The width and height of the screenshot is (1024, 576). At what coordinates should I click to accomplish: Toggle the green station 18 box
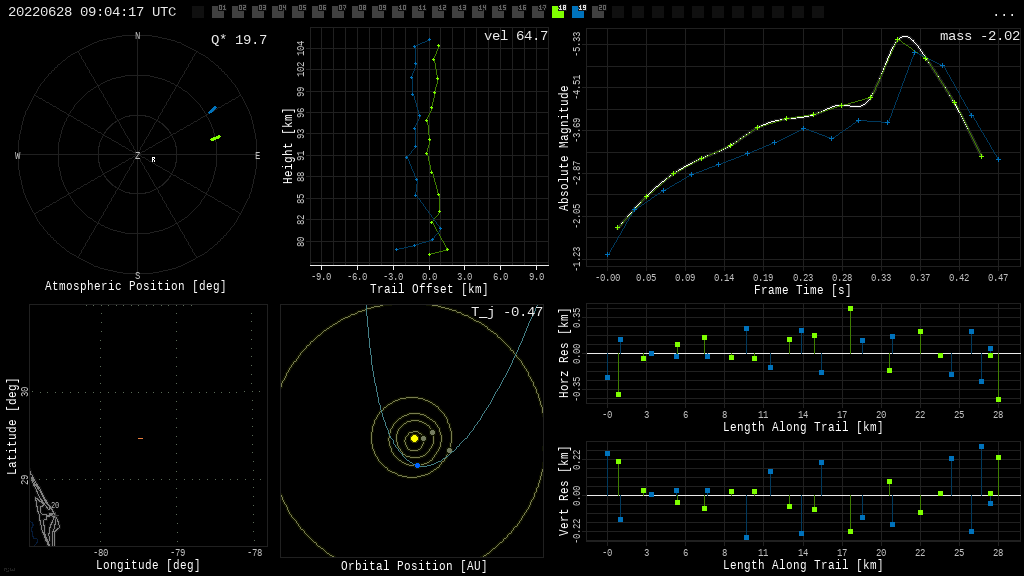coord(558,12)
